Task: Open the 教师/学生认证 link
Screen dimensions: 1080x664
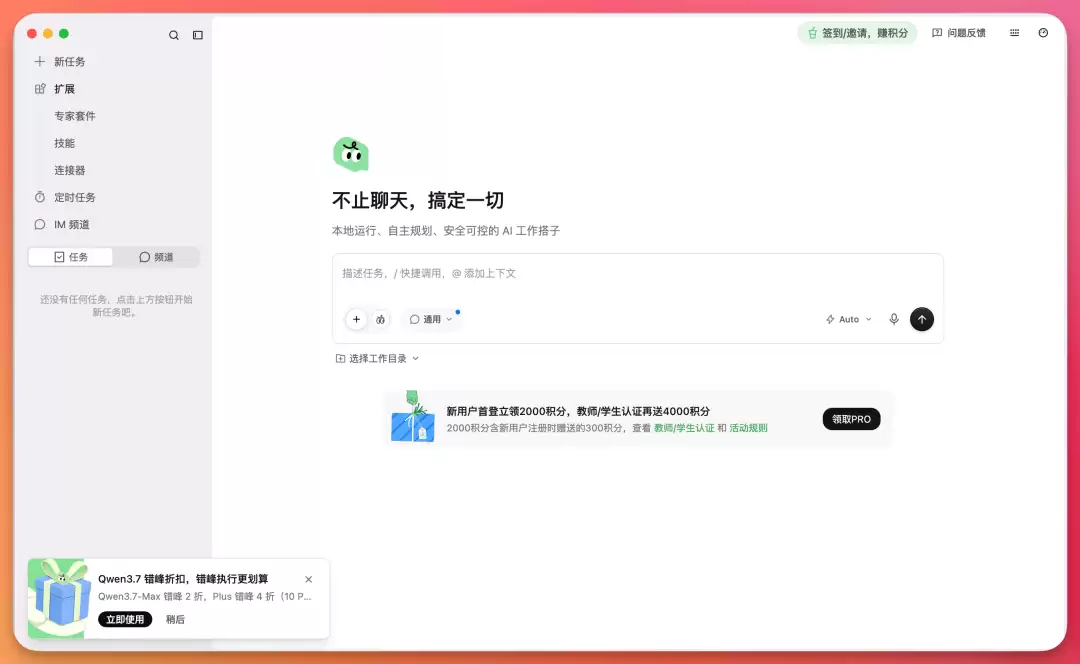Action: (x=684, y=428)
